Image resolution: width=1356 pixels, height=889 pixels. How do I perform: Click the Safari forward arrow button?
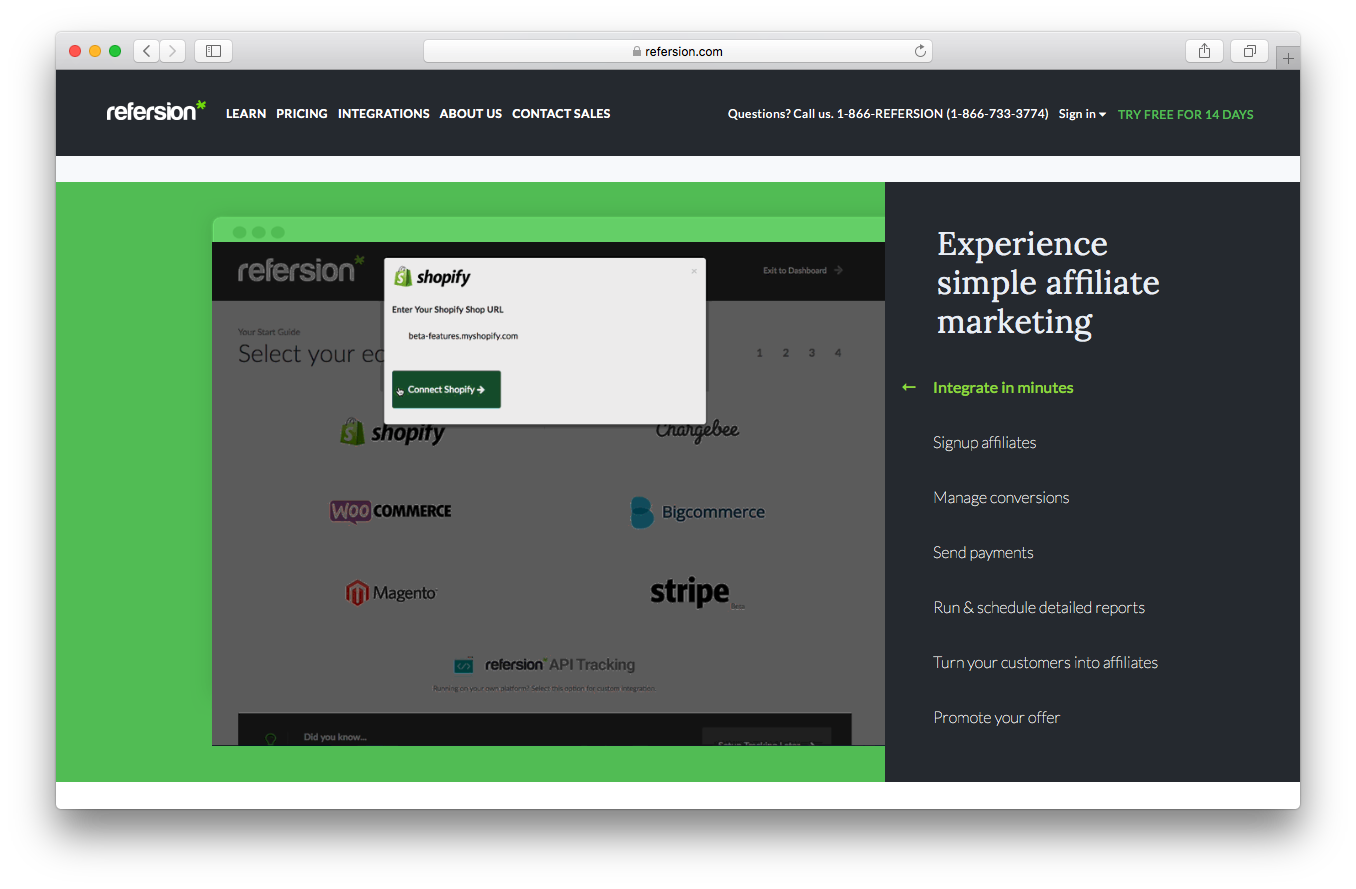click(173, 51)
